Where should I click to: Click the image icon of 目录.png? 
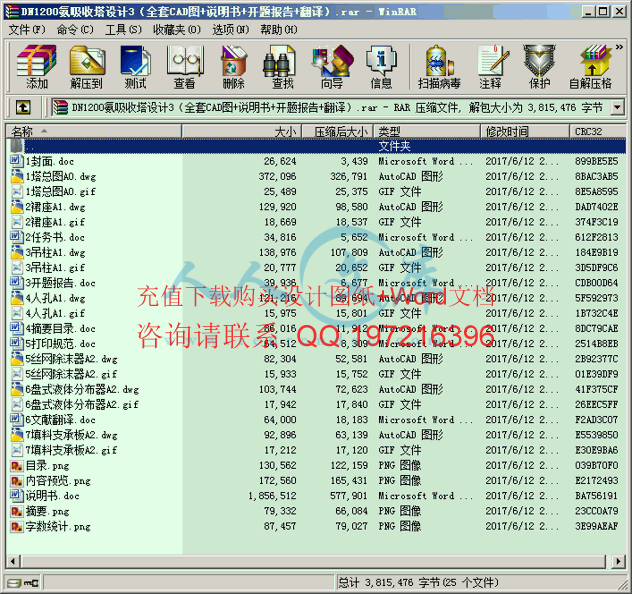[17, 465]
